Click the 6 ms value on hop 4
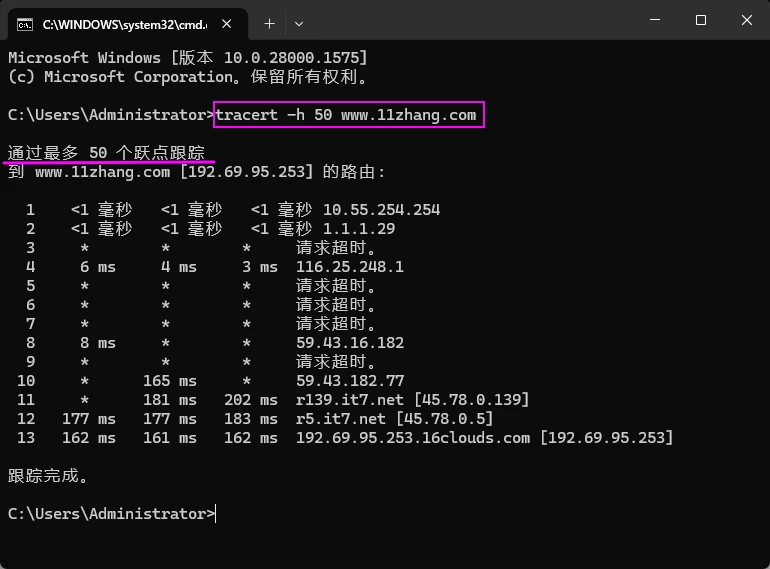 98,267
